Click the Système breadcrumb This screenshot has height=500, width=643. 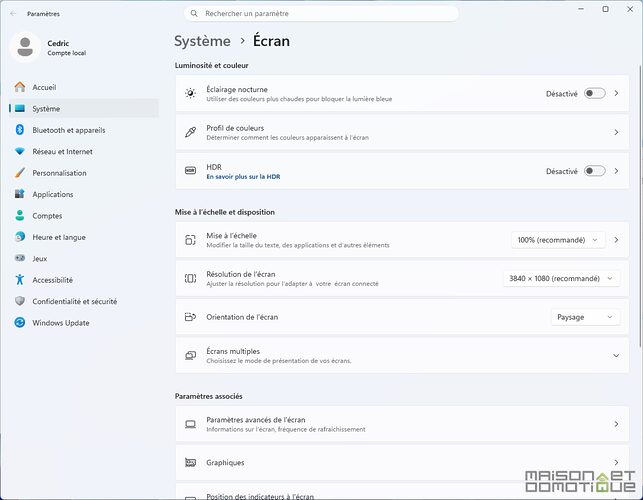click(x=202, y=41)
